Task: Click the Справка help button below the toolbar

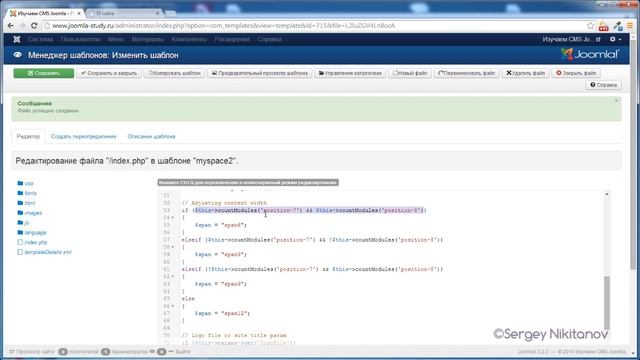Action: point(603,85)
